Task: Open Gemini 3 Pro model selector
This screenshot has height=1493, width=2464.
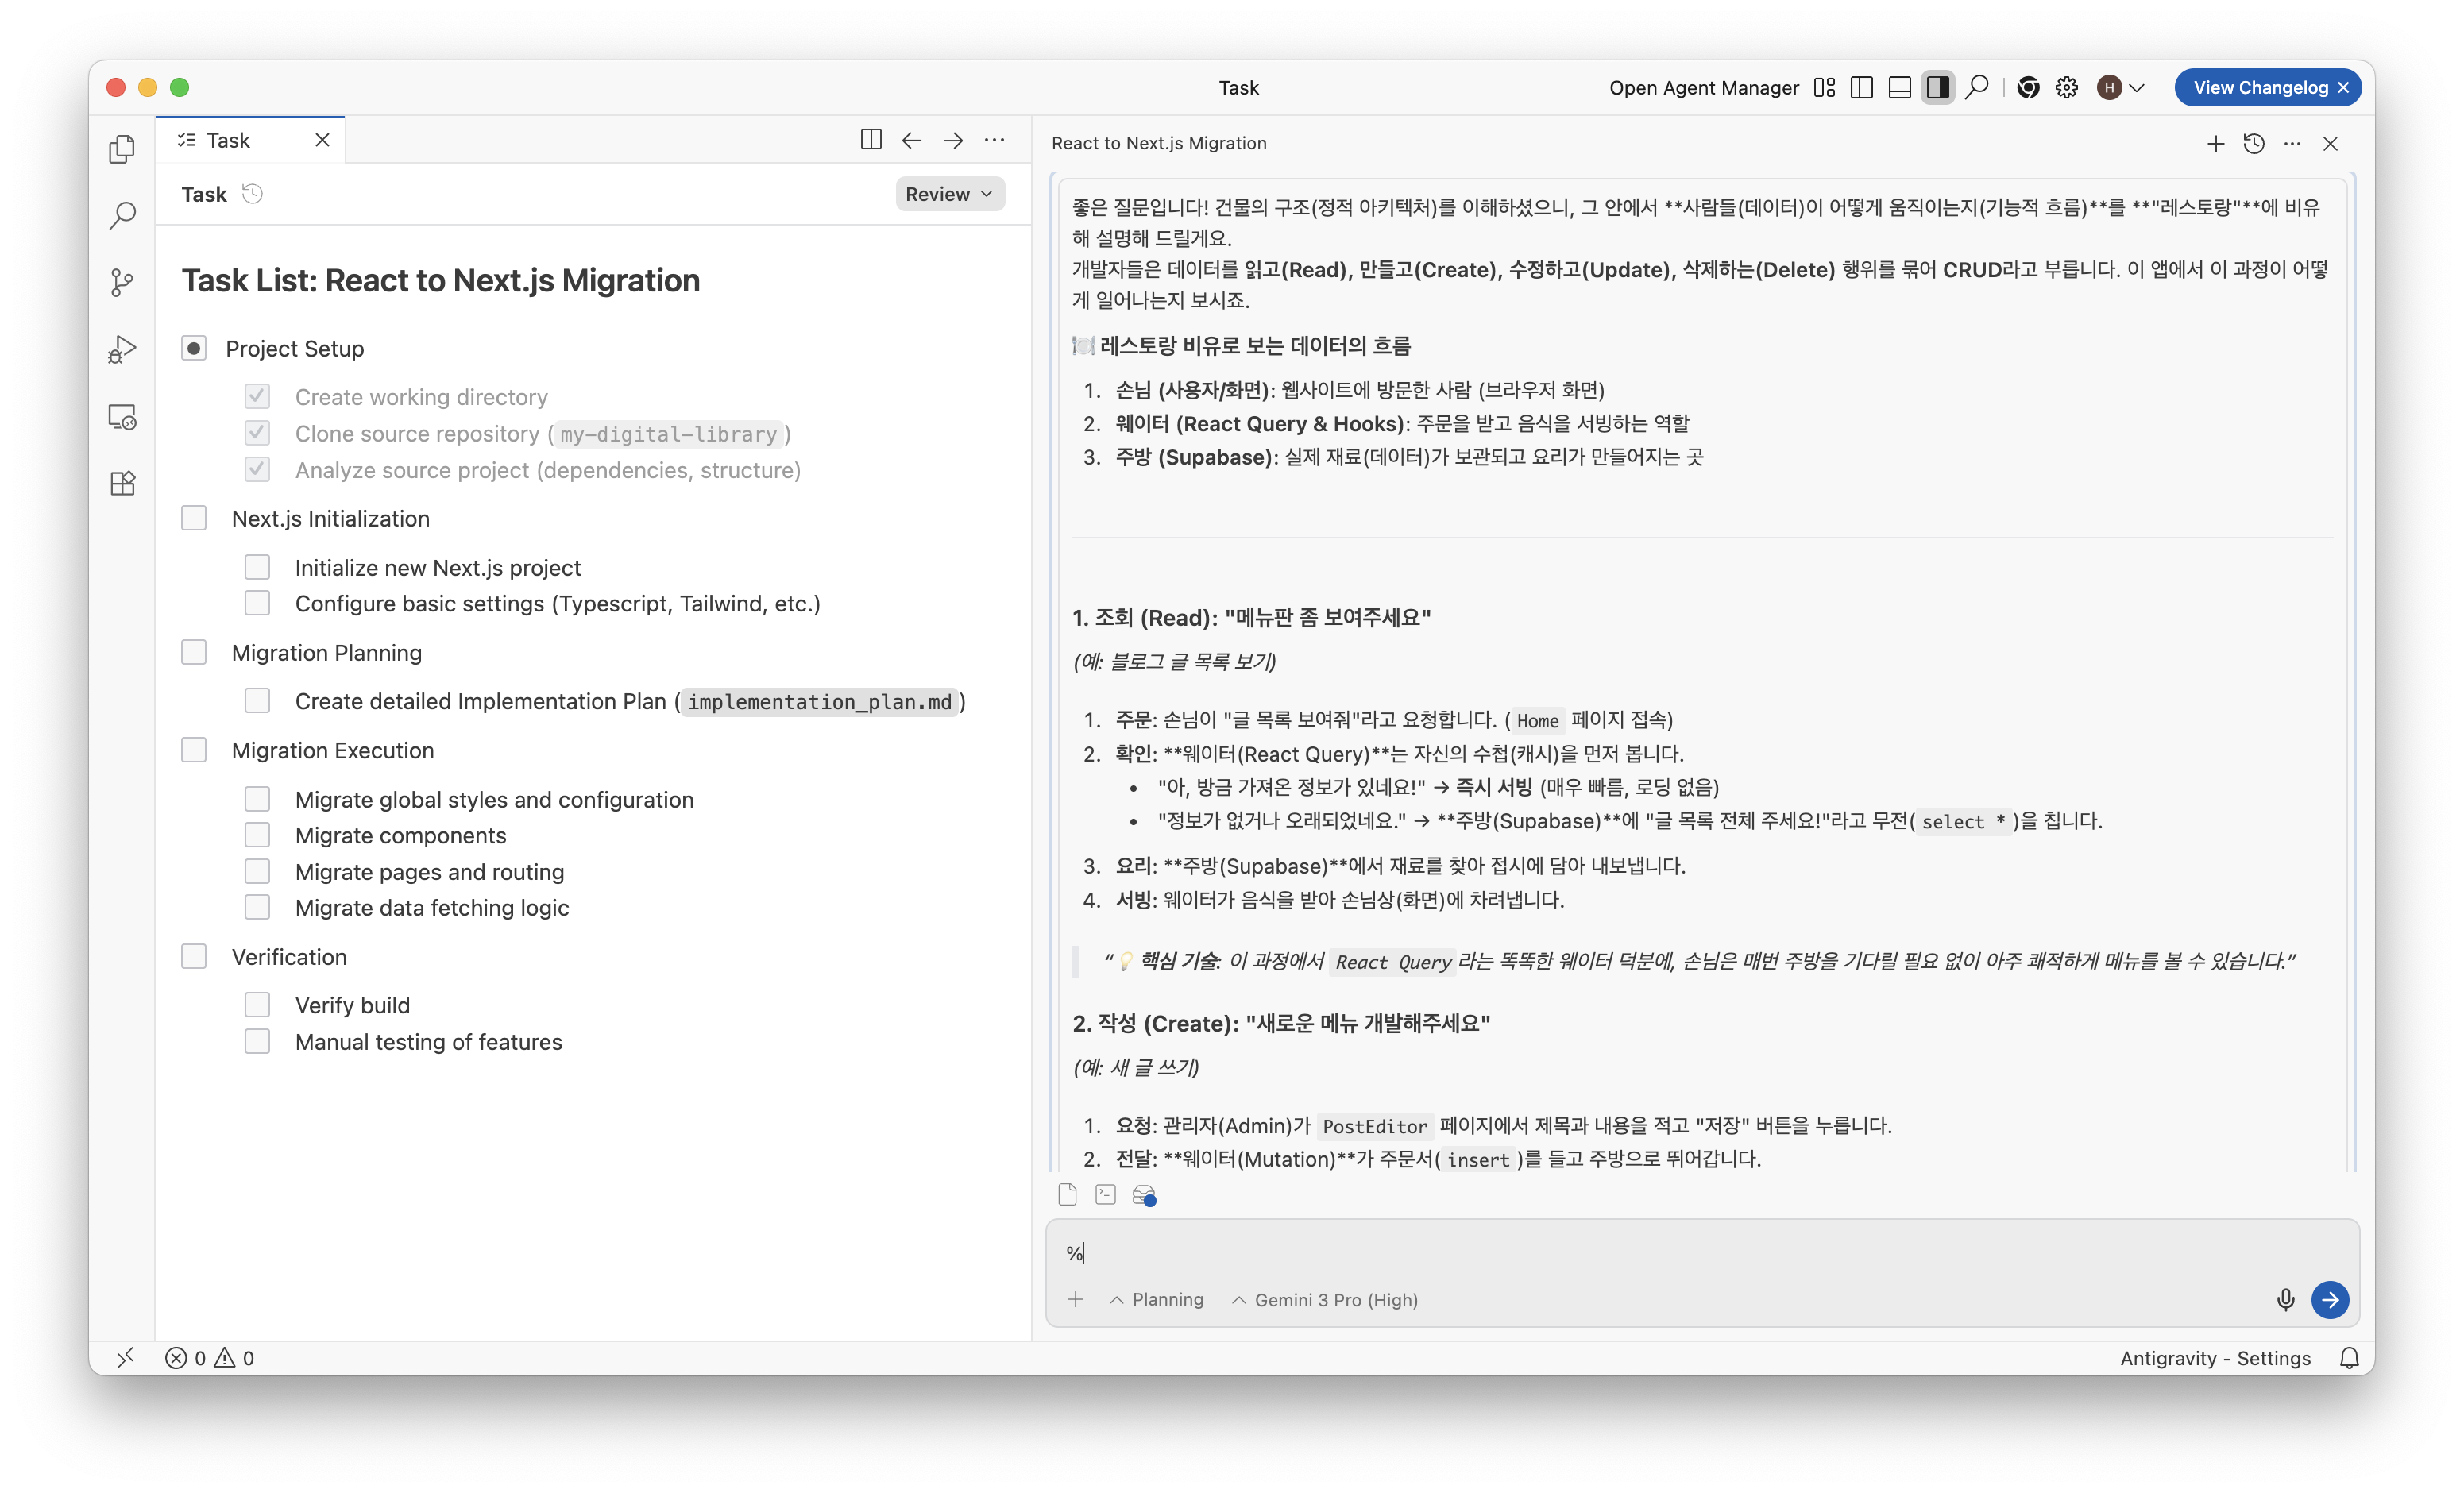Action: pos(1324,1300)
